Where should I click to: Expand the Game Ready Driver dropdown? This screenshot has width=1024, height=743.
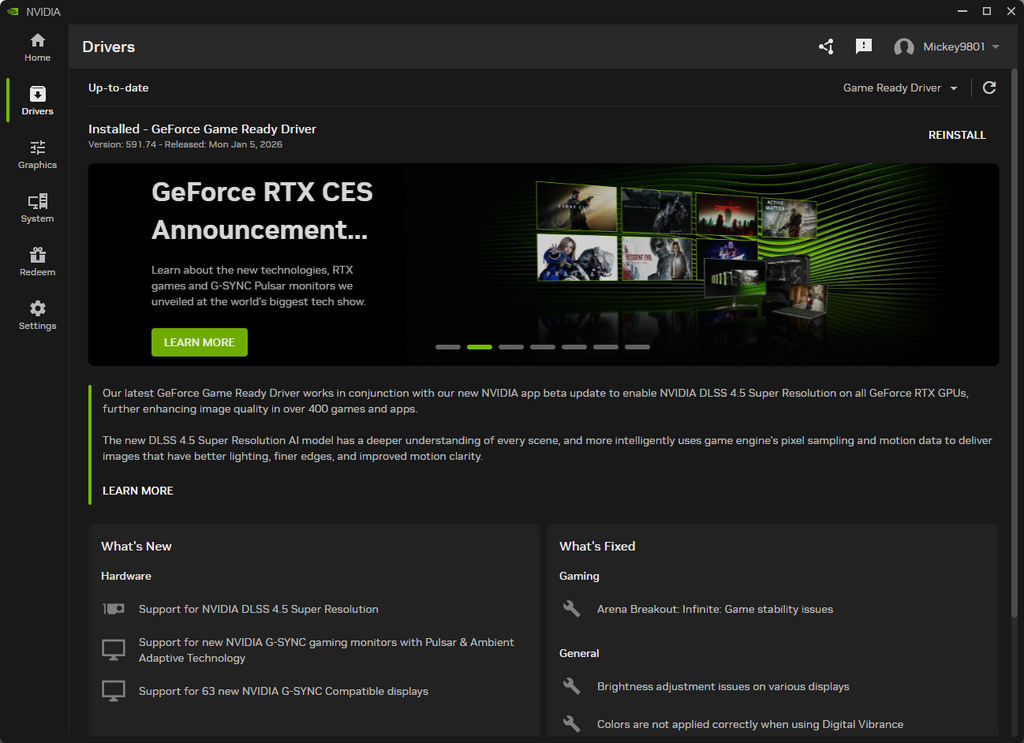(900, 88)
